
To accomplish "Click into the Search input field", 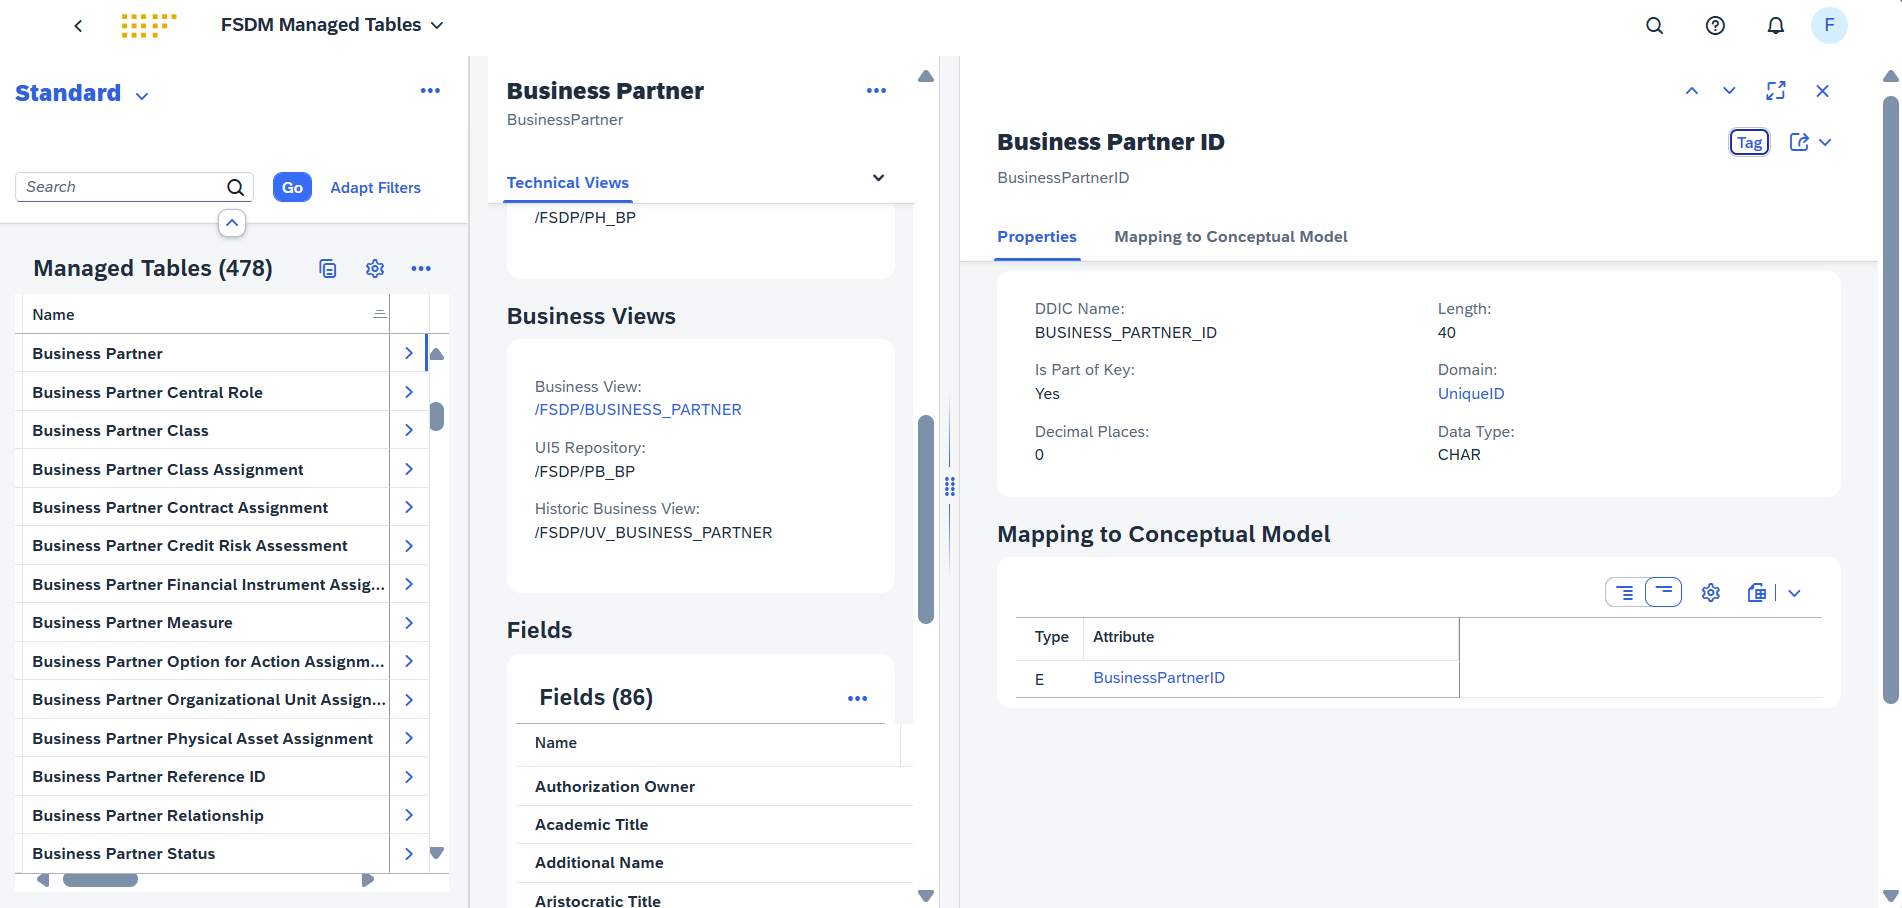I will (120, 187).
